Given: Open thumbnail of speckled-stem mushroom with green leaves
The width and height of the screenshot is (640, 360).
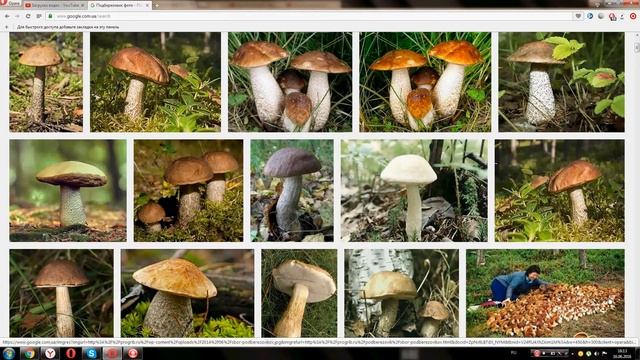Looking at the screenshot, I should [561, 82].
